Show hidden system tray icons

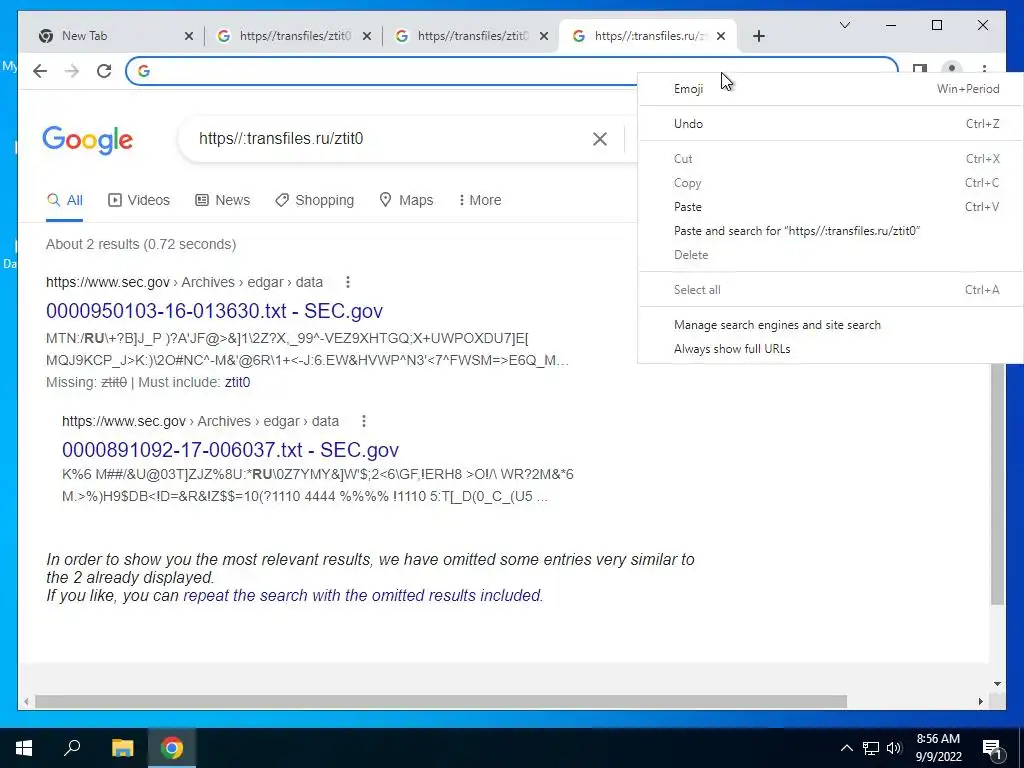coord(846,748)
